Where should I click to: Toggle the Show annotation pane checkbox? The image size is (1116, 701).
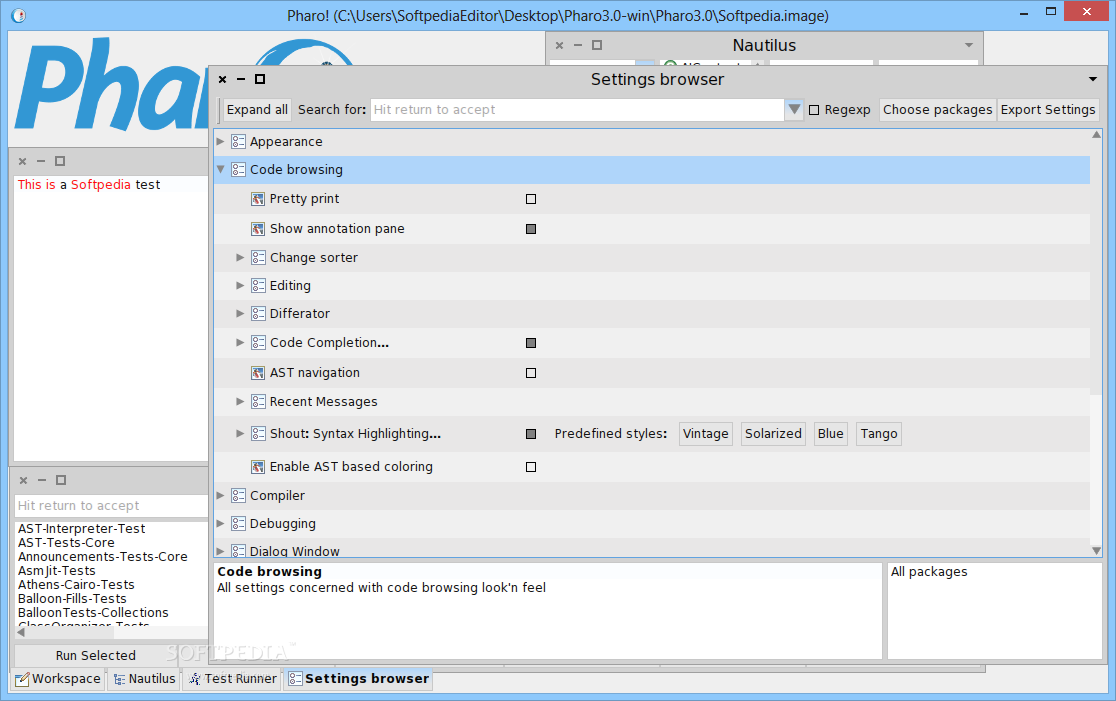tap(531, 229)
